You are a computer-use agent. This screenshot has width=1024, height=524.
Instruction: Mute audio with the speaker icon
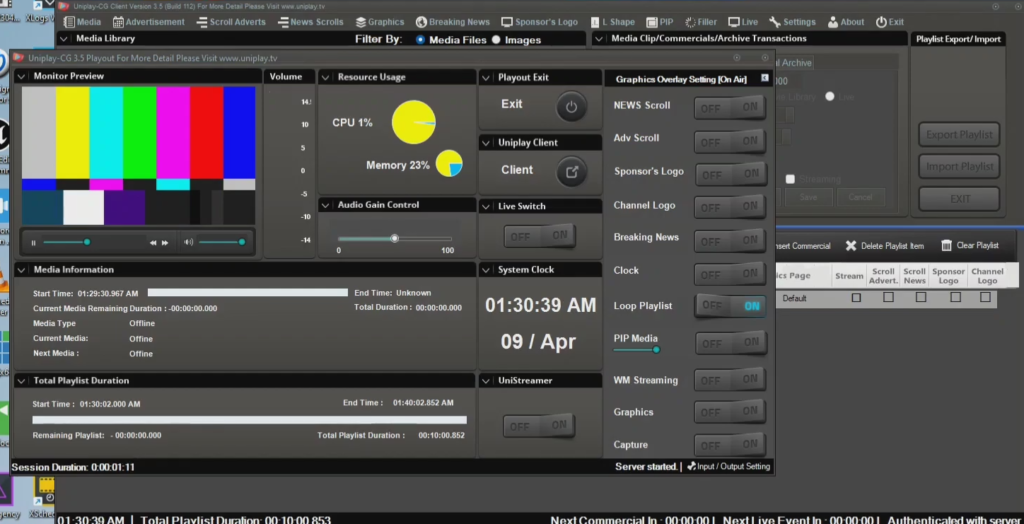tap(188, 242)
